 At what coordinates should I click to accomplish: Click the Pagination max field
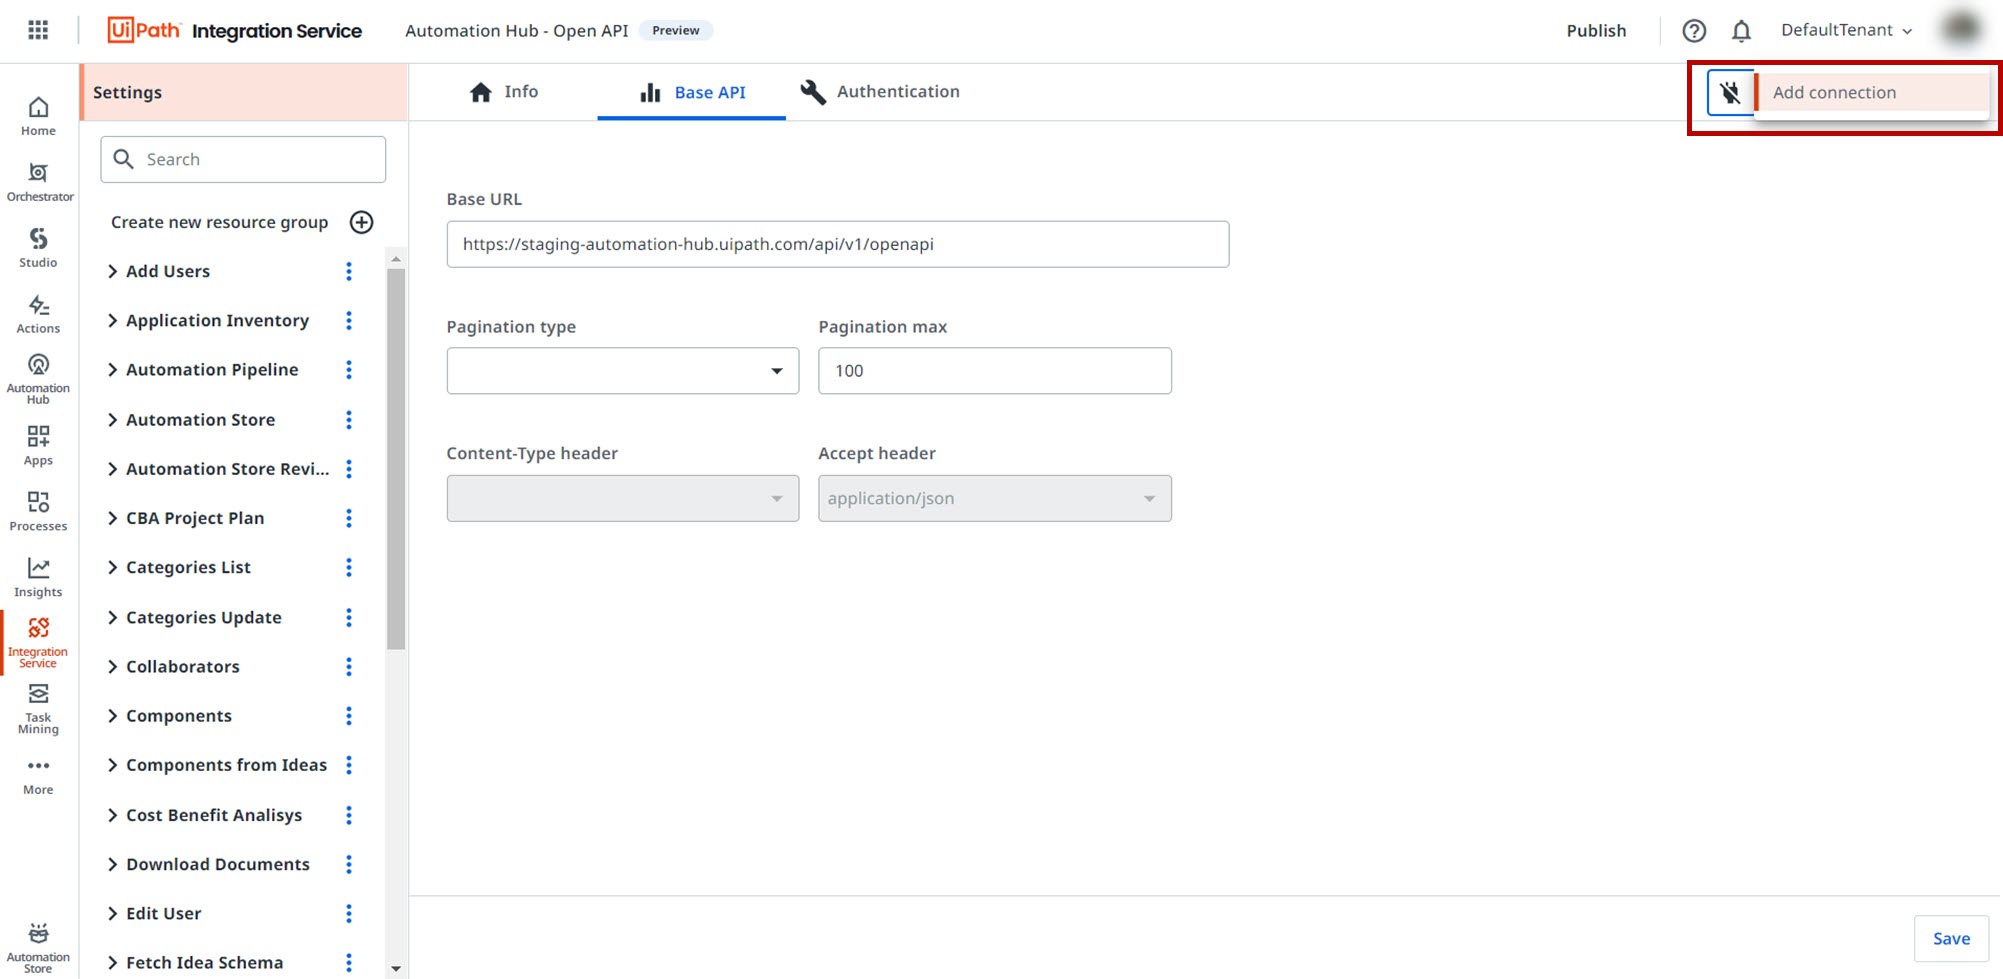[x=995, y=371]
